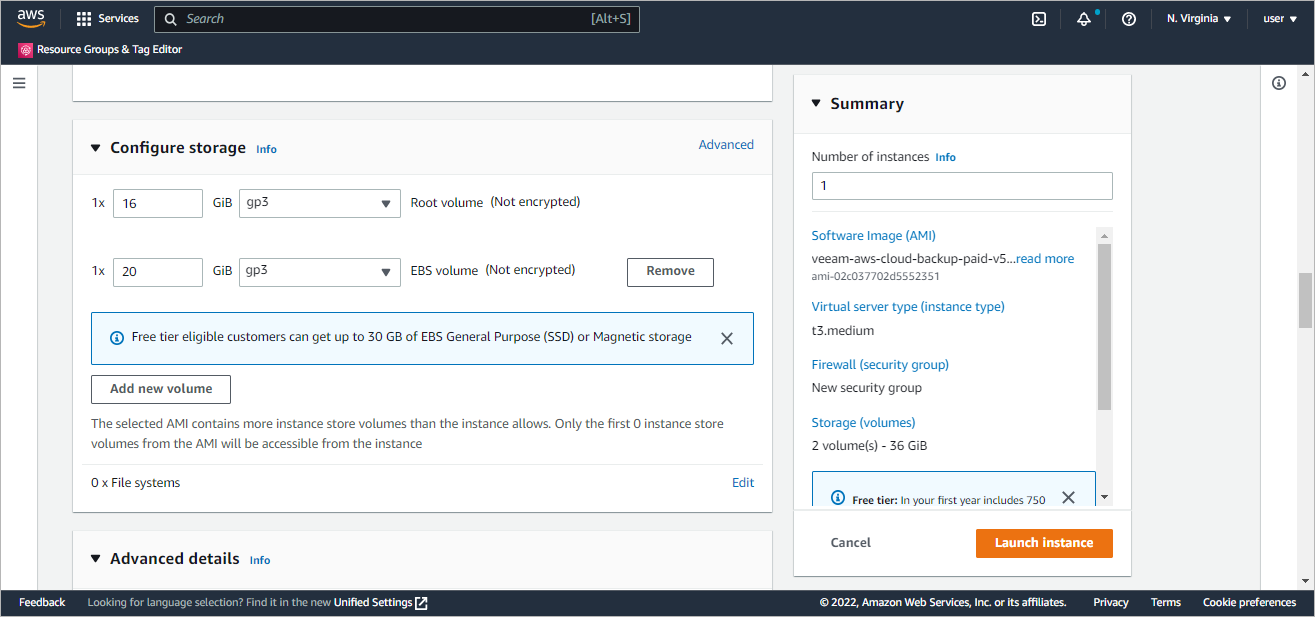This screenshot has height=617, width=1315.
Task: Click the Summary panel scrollbar
Action: pos(1104,330)
